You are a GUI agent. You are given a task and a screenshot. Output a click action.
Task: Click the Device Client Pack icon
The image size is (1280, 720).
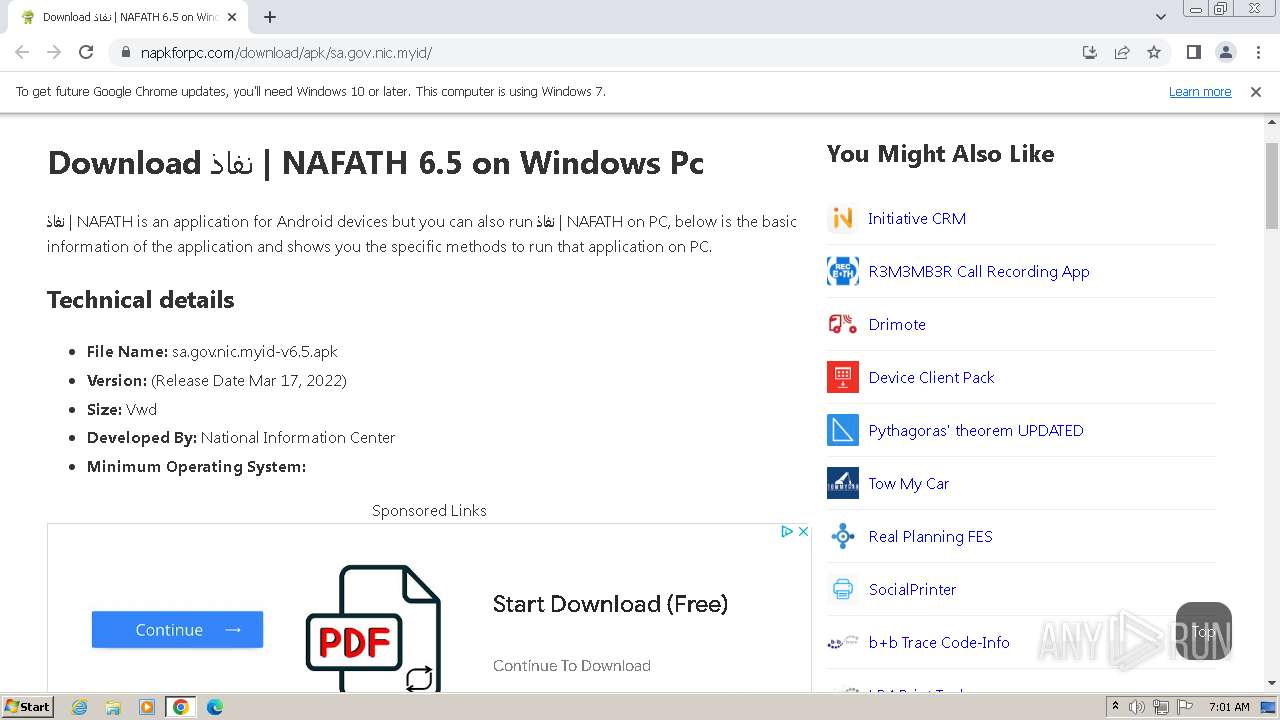843,377
